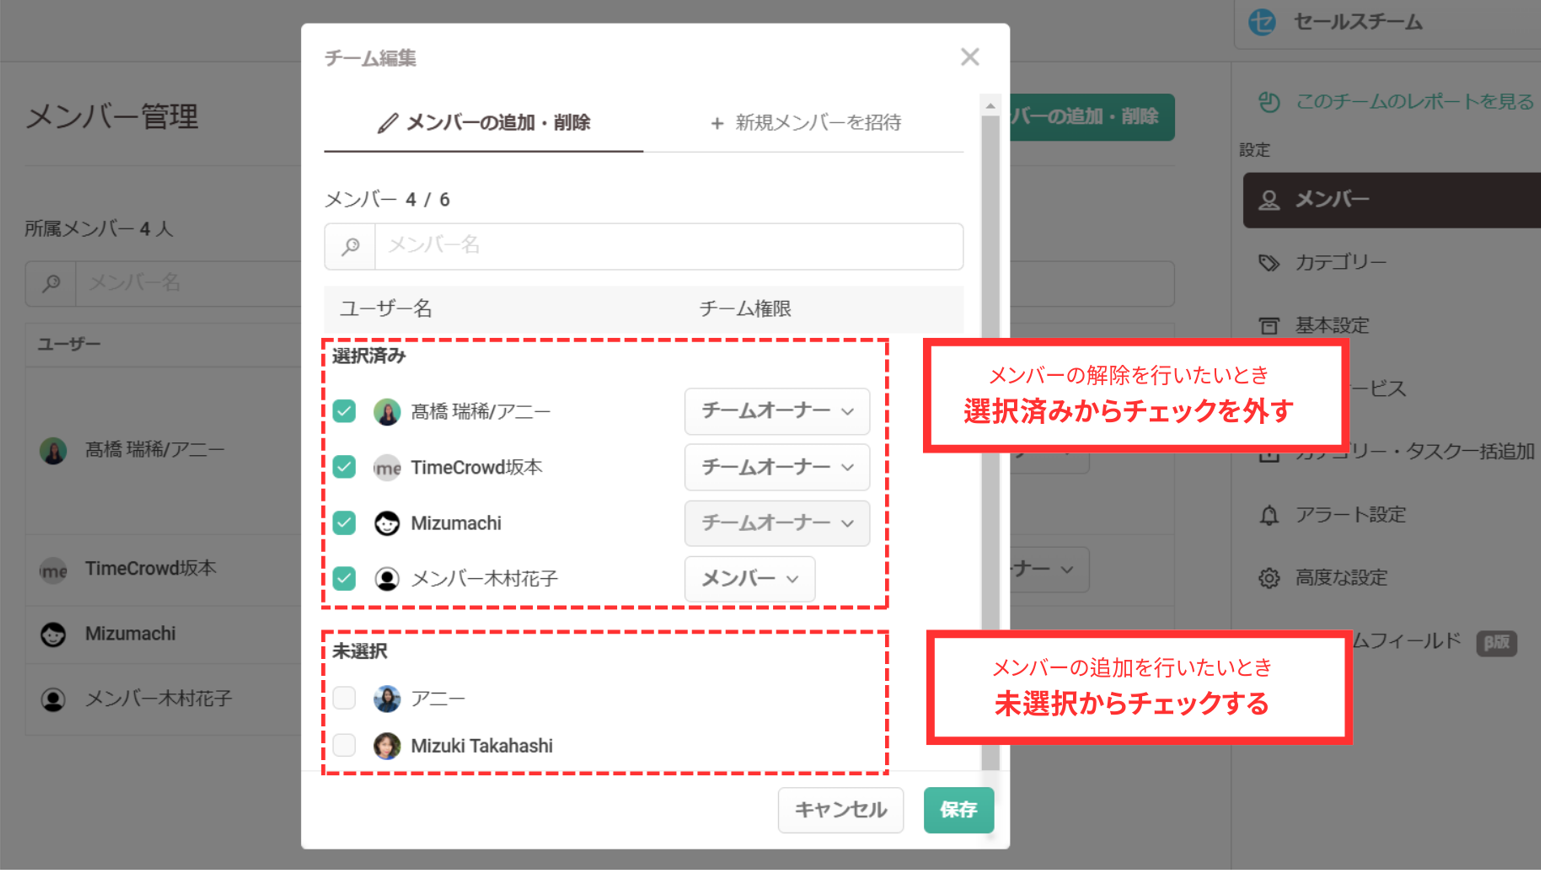The height and width of the screenshot is (870, 1541).
Task: Click the category tag icon in sidebar
Action: [x=1269, y=263]
